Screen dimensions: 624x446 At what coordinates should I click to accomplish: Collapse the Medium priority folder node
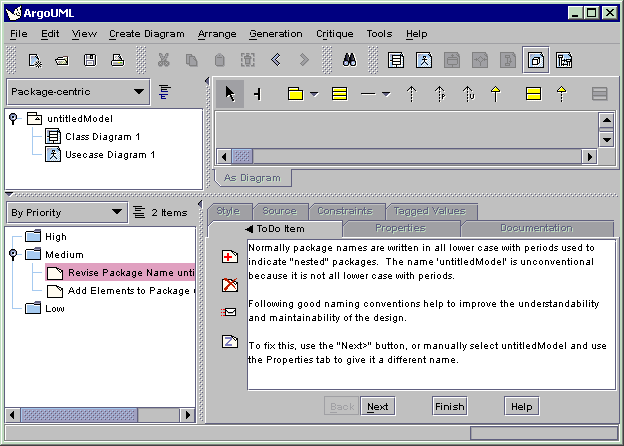point(13,254)
